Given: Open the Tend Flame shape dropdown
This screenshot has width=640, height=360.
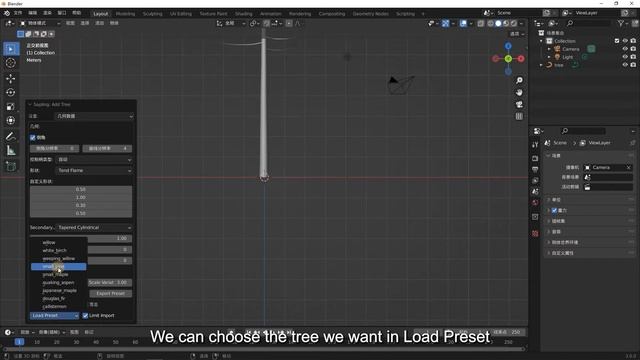Looking at the screenshot, I should point(94,171).
